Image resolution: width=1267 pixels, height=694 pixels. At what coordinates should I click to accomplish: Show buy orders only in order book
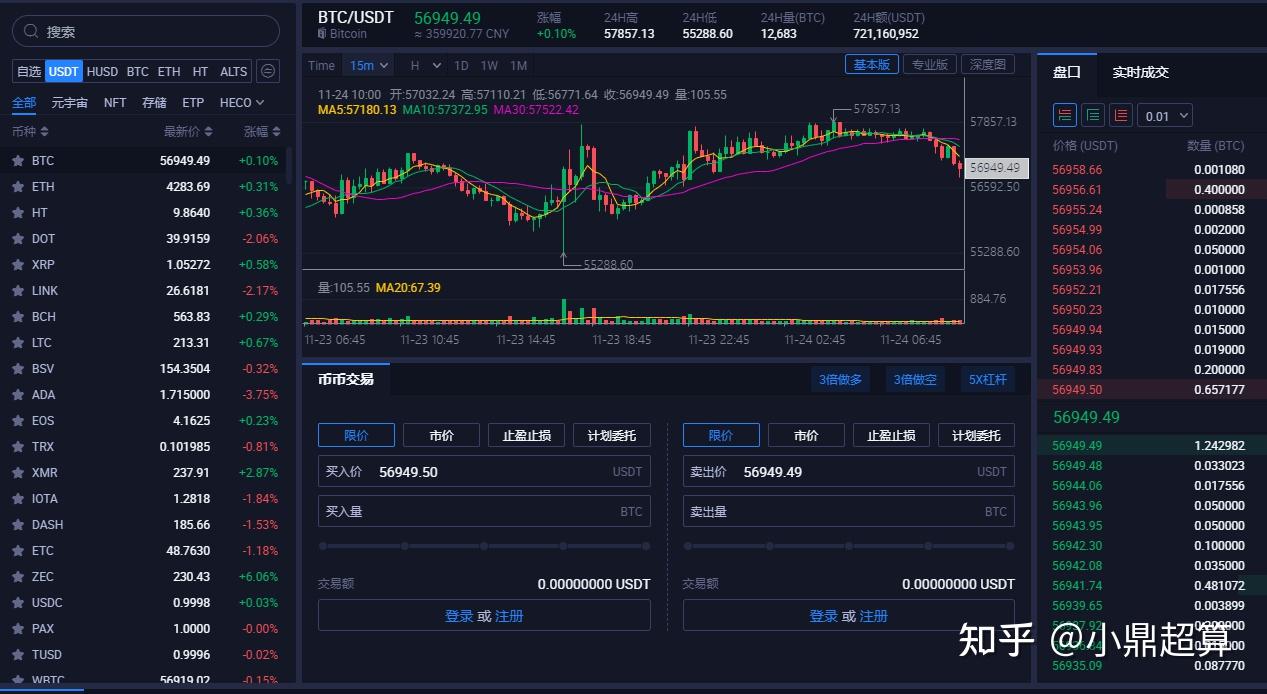point(1093,116)
